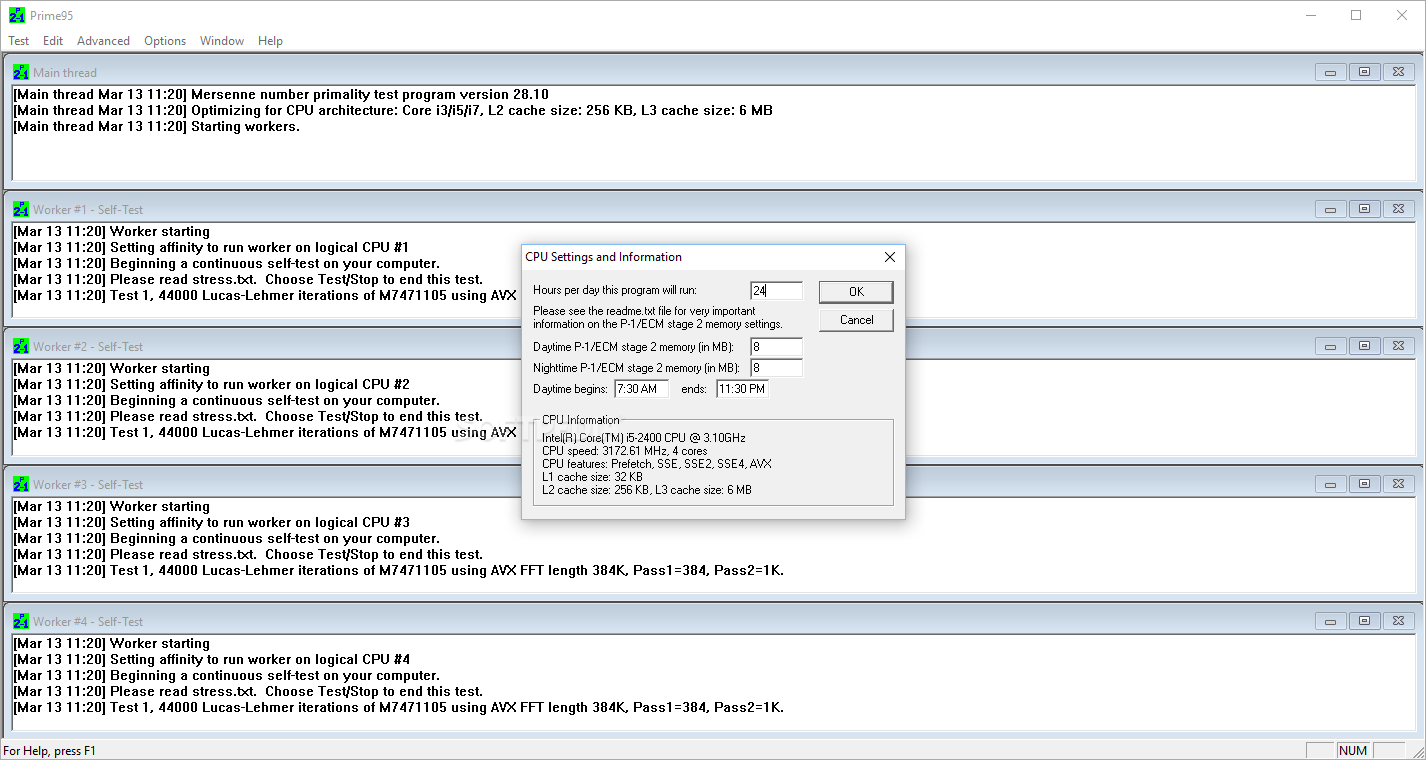Confirm CPU settings with OK button
Viewport: 1426px width, 760px height.
click(856, 292)
